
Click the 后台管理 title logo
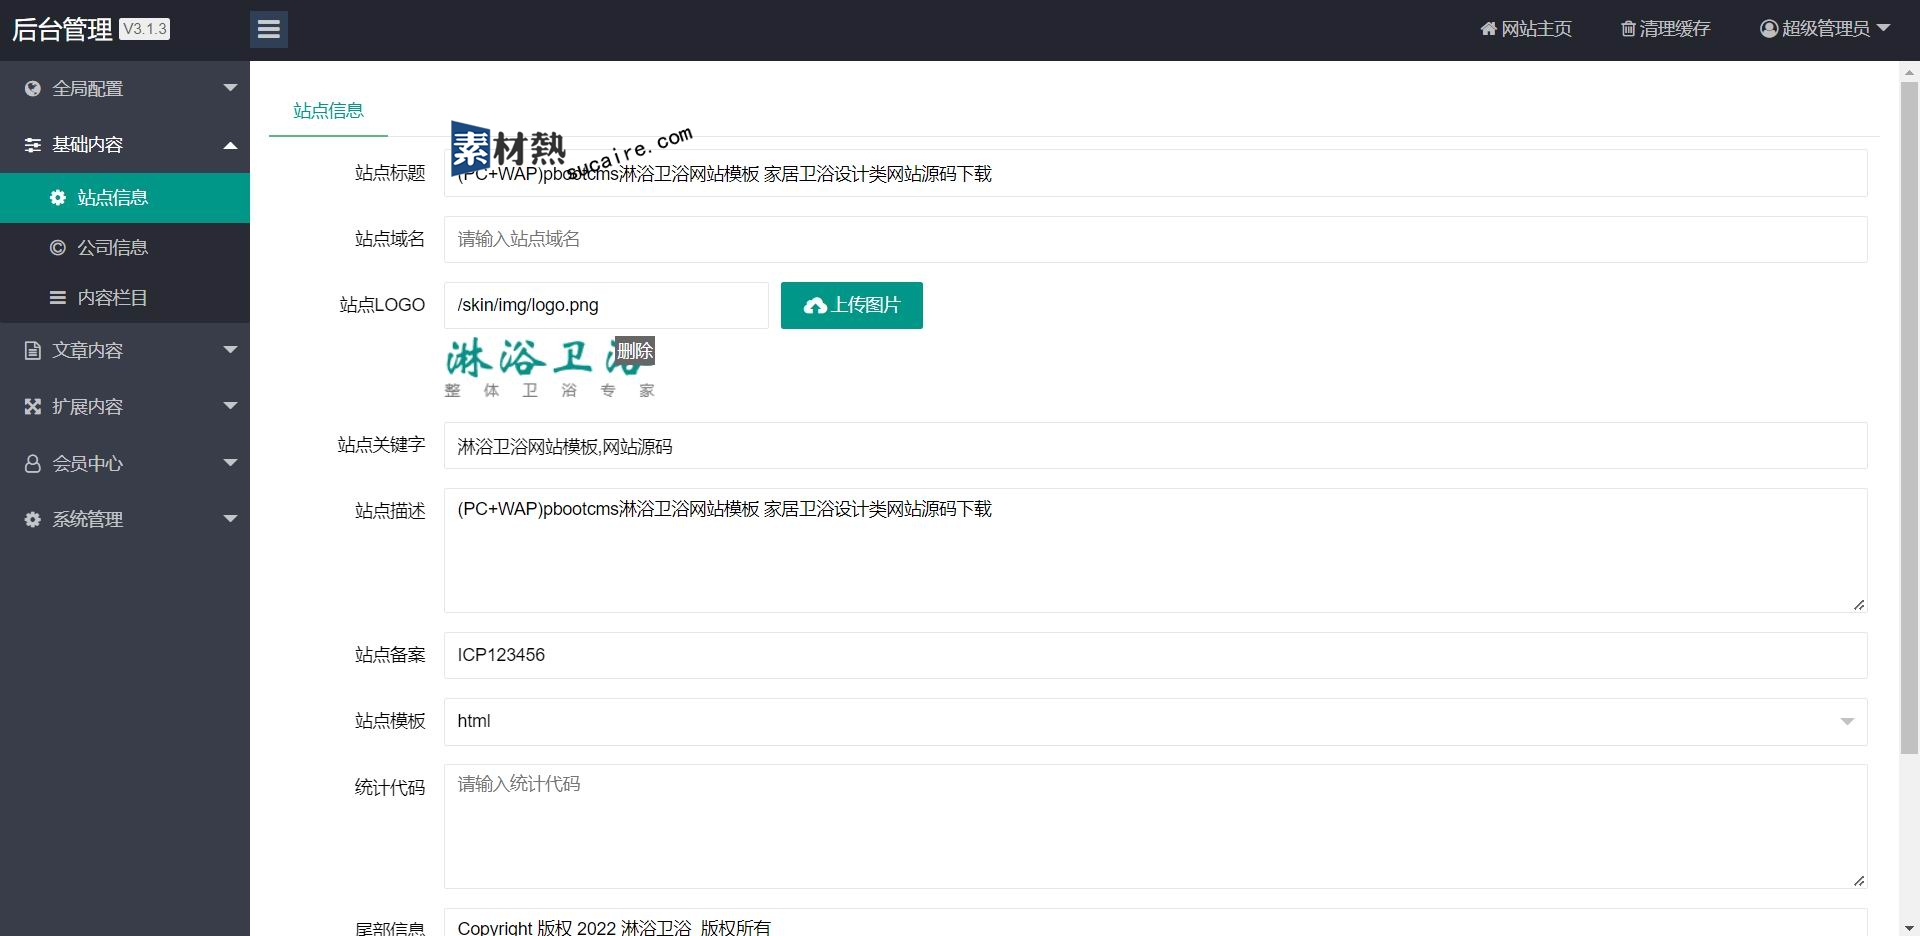click(62, 29)
